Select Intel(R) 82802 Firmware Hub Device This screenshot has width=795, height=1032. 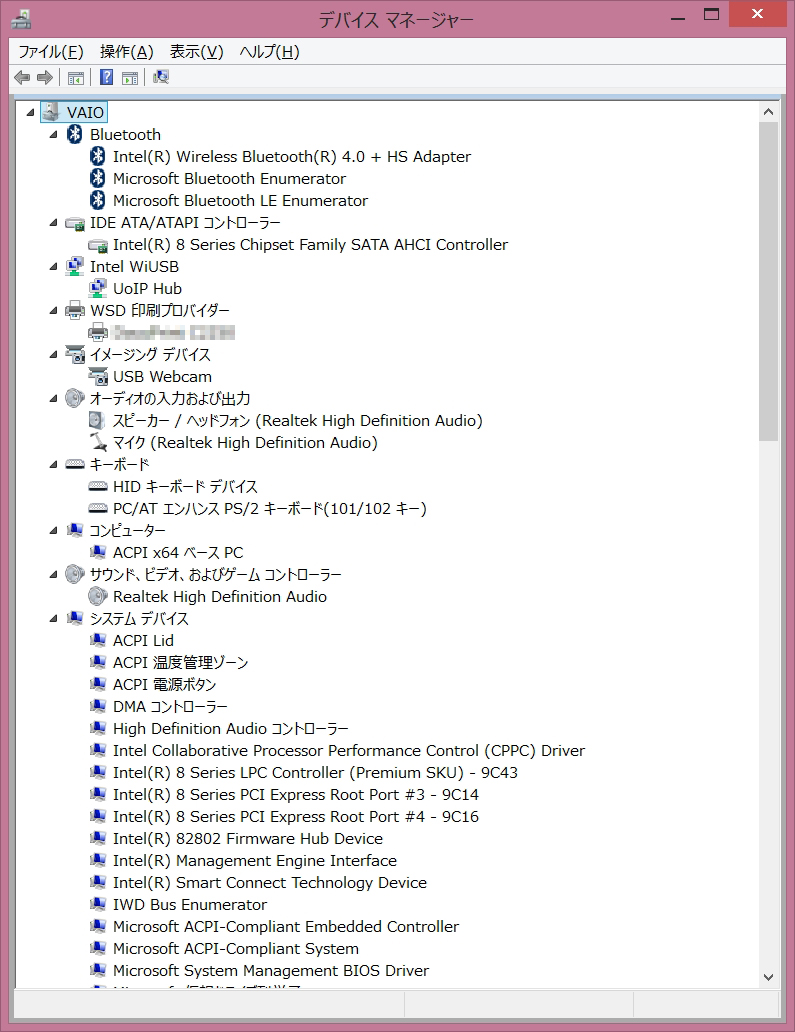247,838
